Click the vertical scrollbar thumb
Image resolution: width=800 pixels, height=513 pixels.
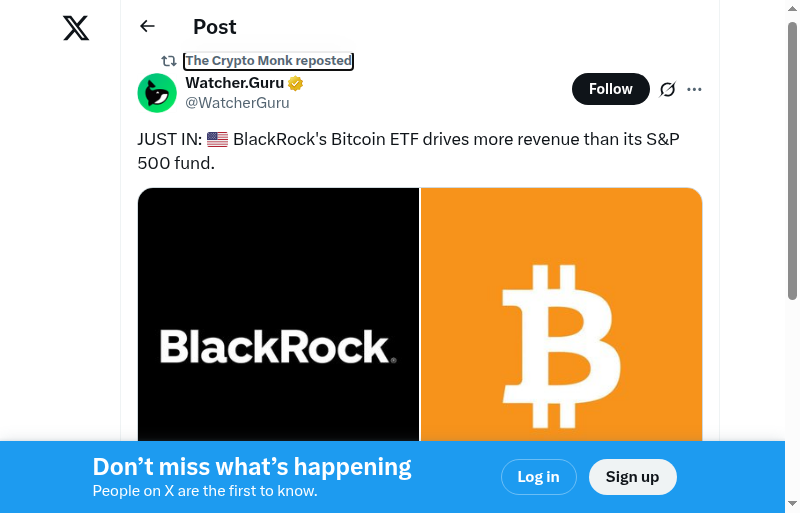point(792,160)
